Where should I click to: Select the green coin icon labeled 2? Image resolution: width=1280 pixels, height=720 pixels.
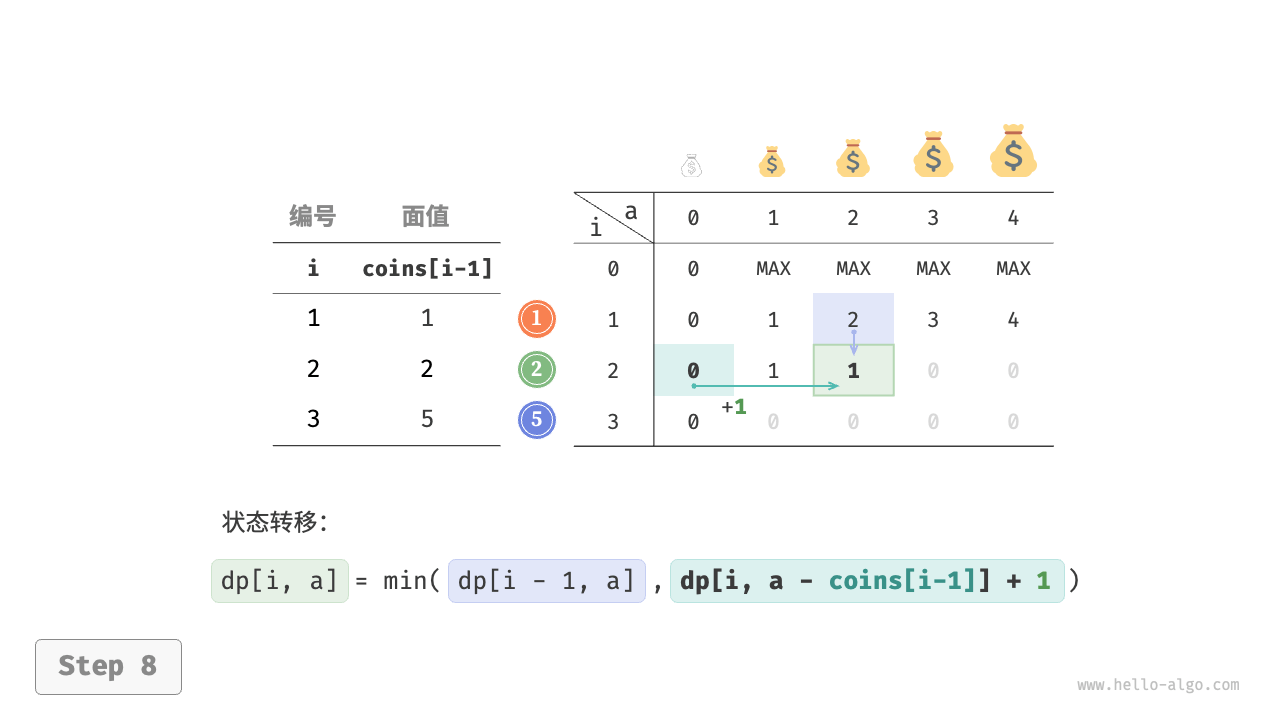click(x=537, y=370)
